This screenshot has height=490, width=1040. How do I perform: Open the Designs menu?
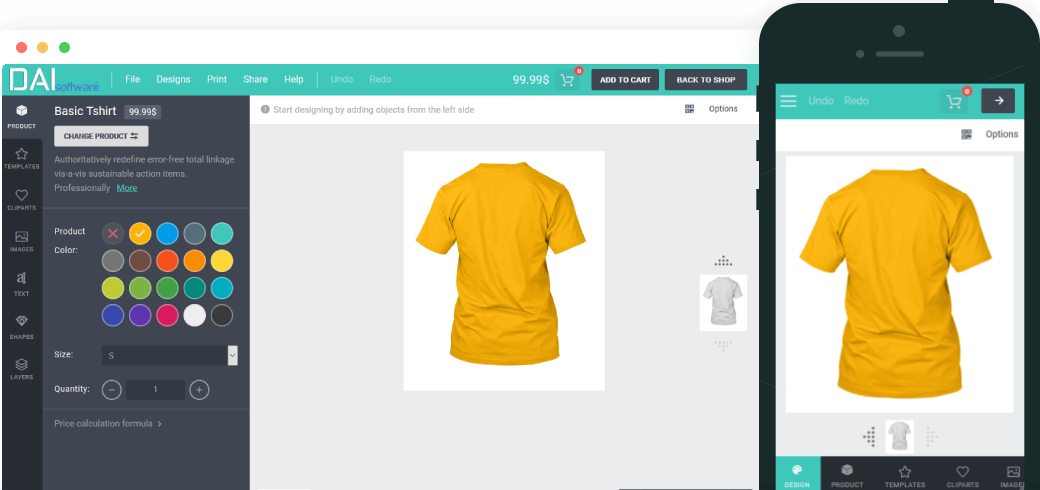(x=173, y=80)
